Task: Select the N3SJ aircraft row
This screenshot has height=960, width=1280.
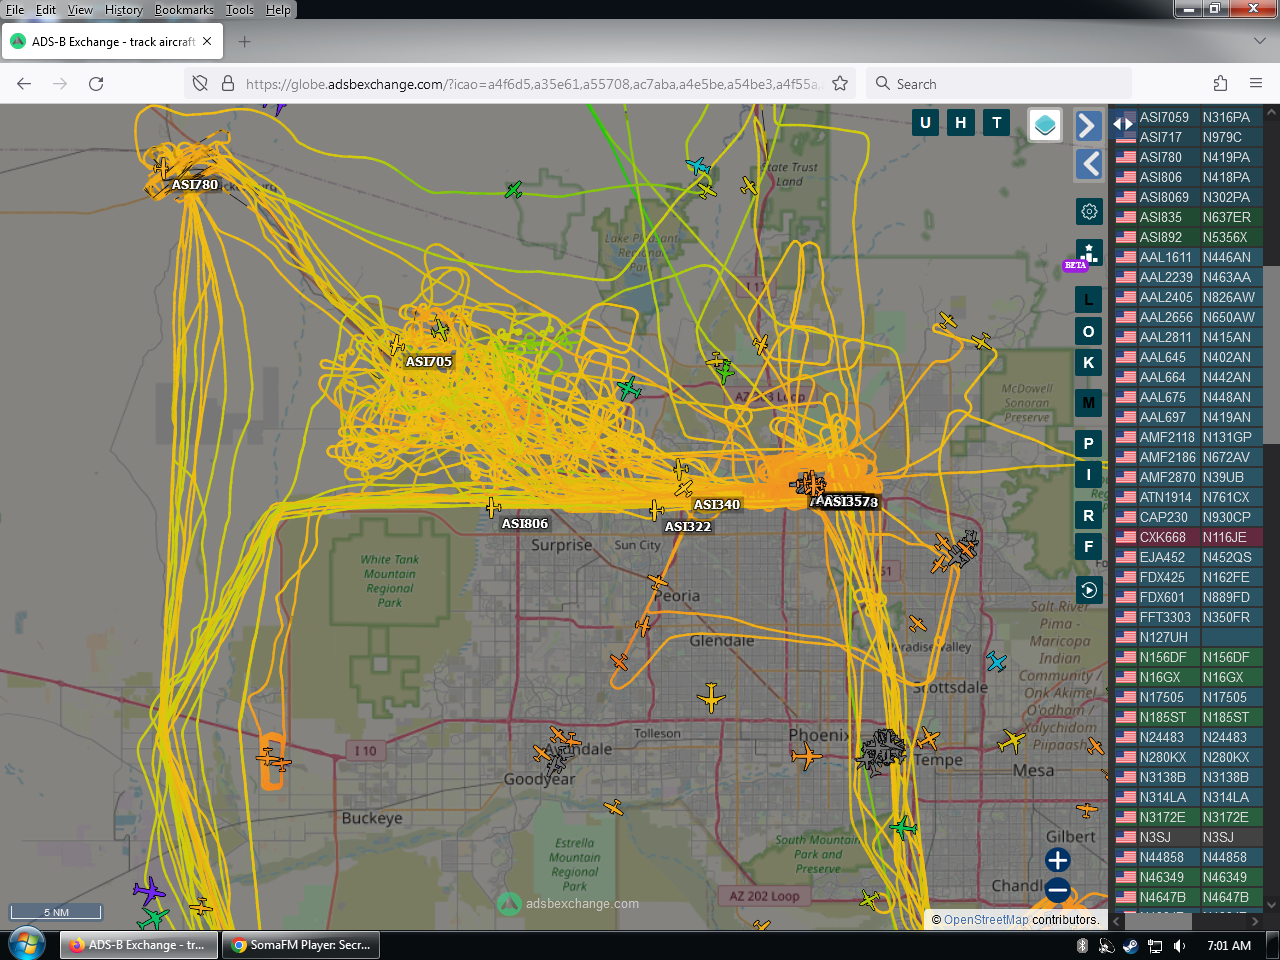Action: 1188,837
